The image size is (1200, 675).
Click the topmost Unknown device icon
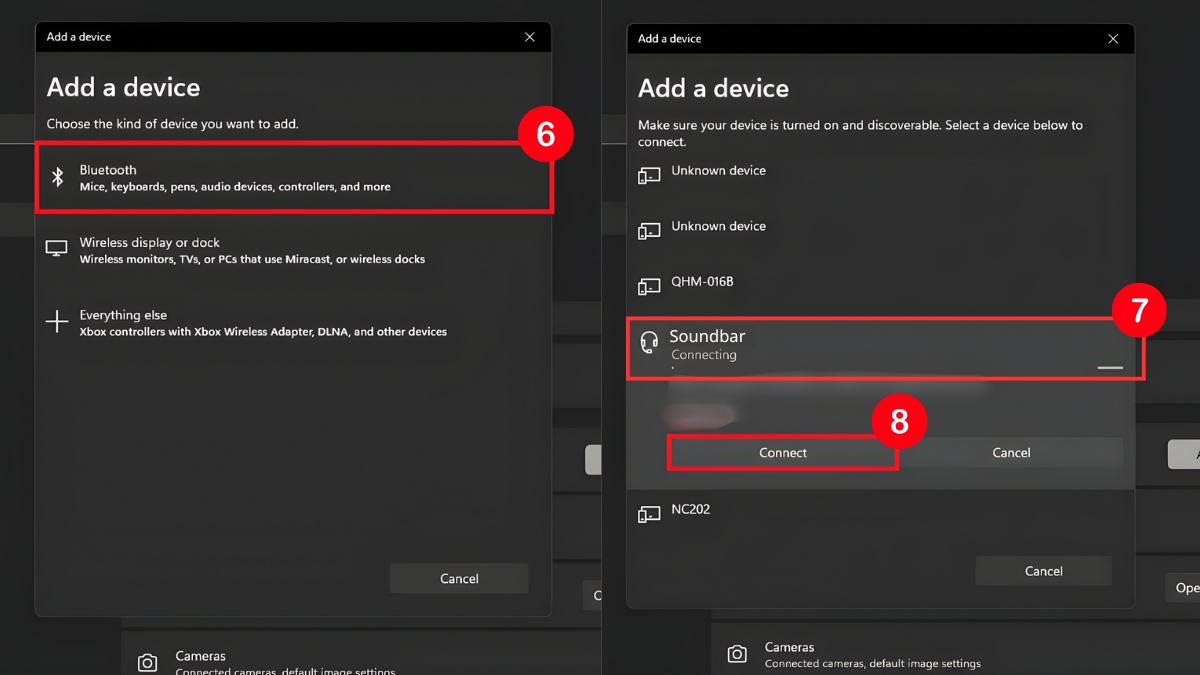tap(649, 176)
